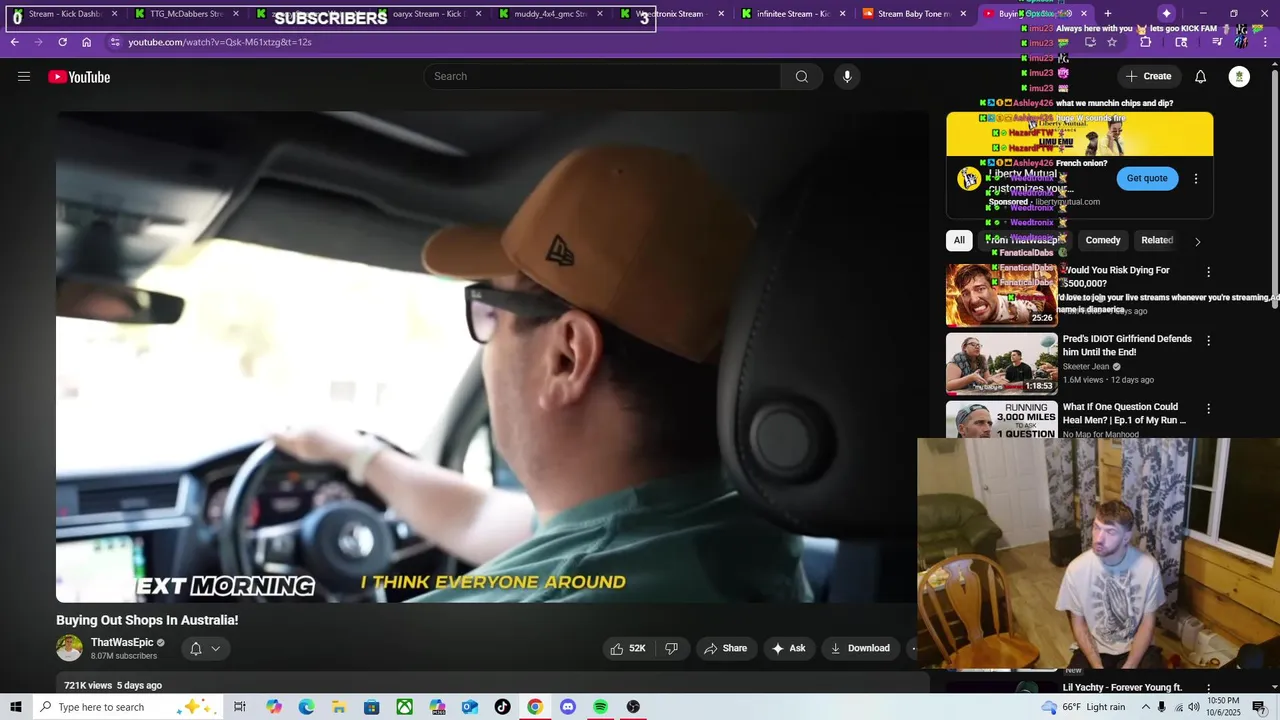Open Task View on the taskbar
Image resolution: width=1280 pixels, height=720 pixels.
click(x=240, y=707)
